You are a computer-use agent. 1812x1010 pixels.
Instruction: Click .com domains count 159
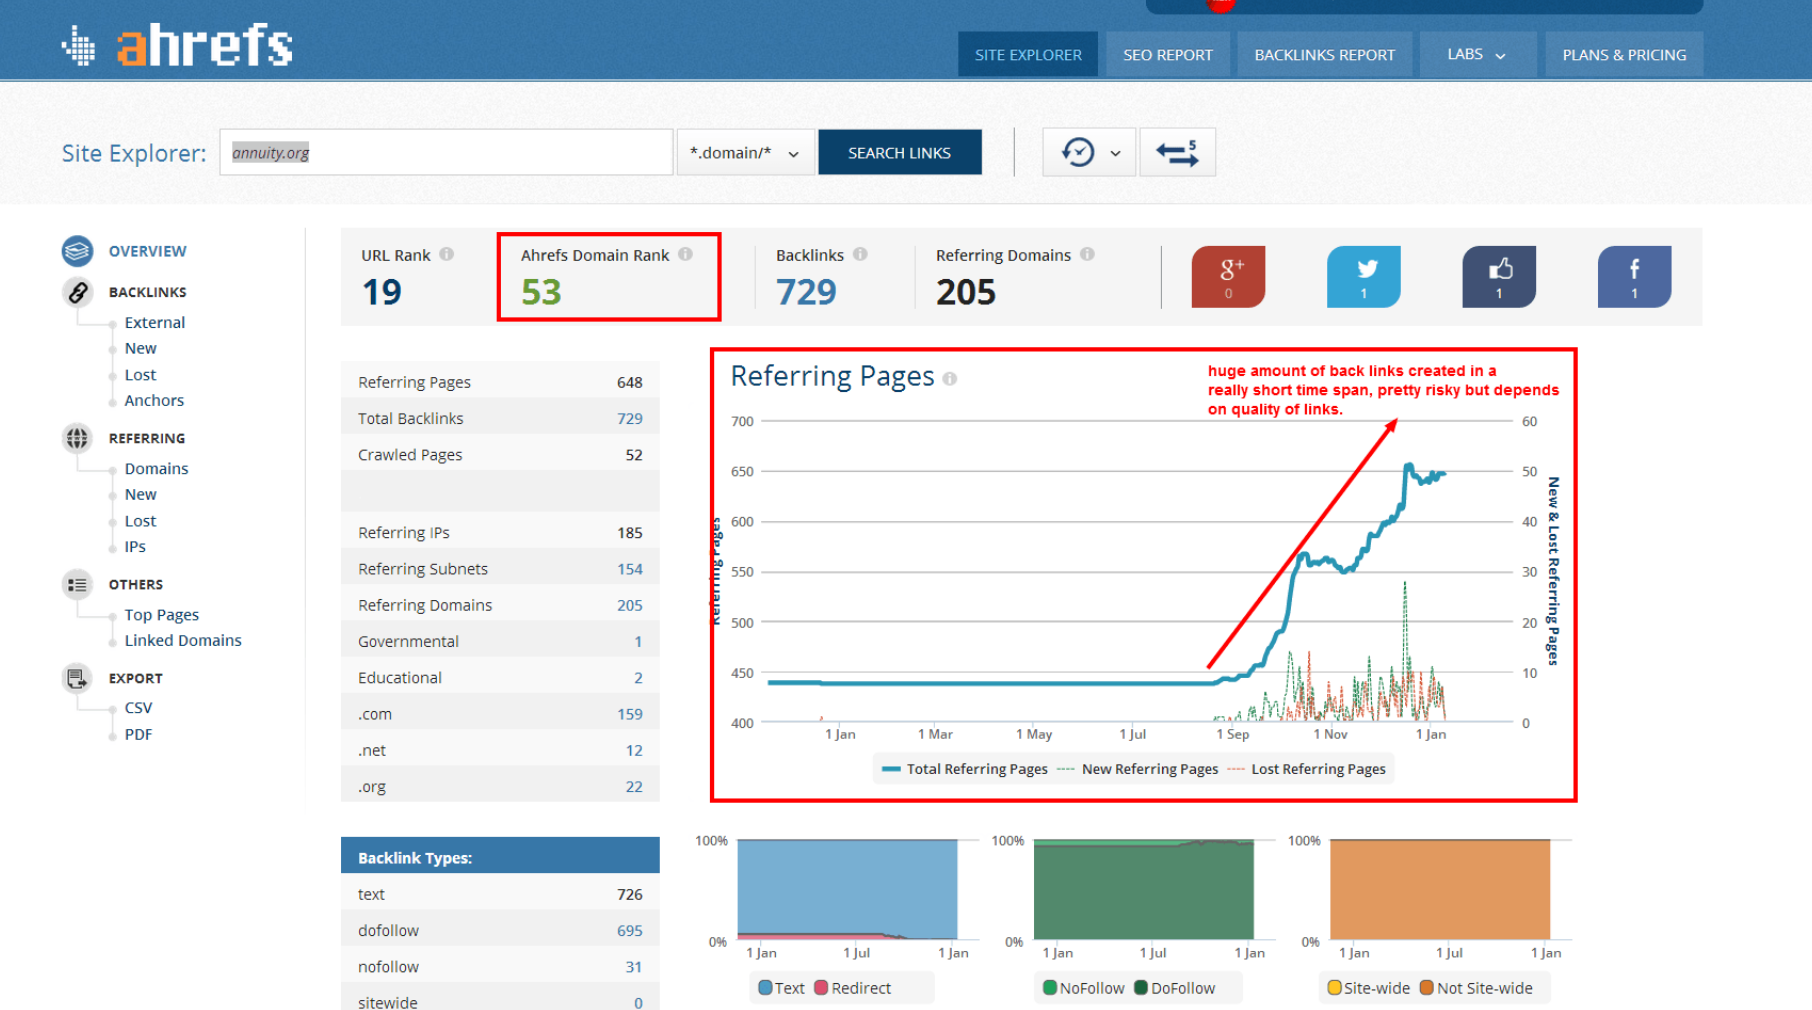[629, 714]
